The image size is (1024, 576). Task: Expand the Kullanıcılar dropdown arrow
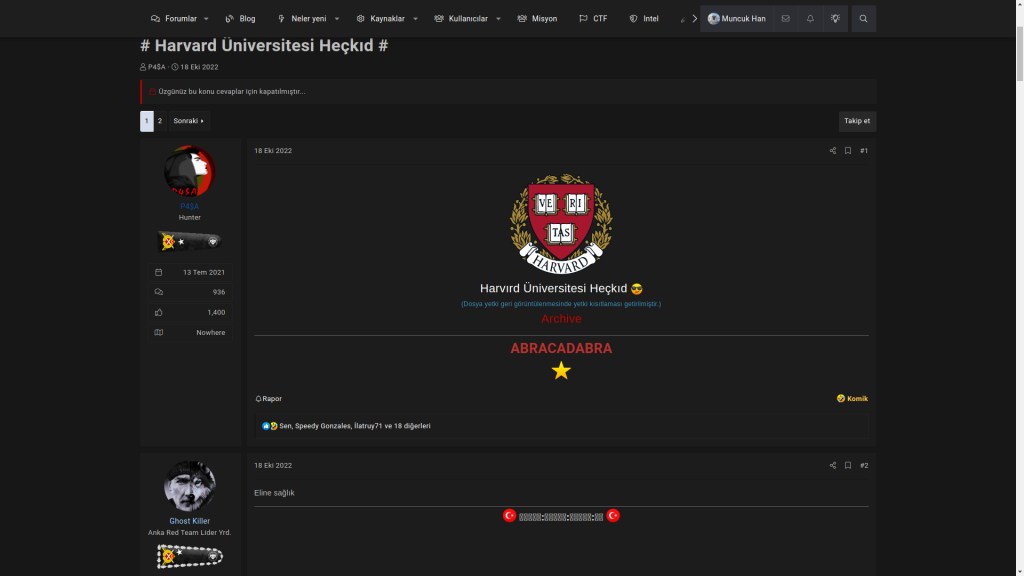497,18
